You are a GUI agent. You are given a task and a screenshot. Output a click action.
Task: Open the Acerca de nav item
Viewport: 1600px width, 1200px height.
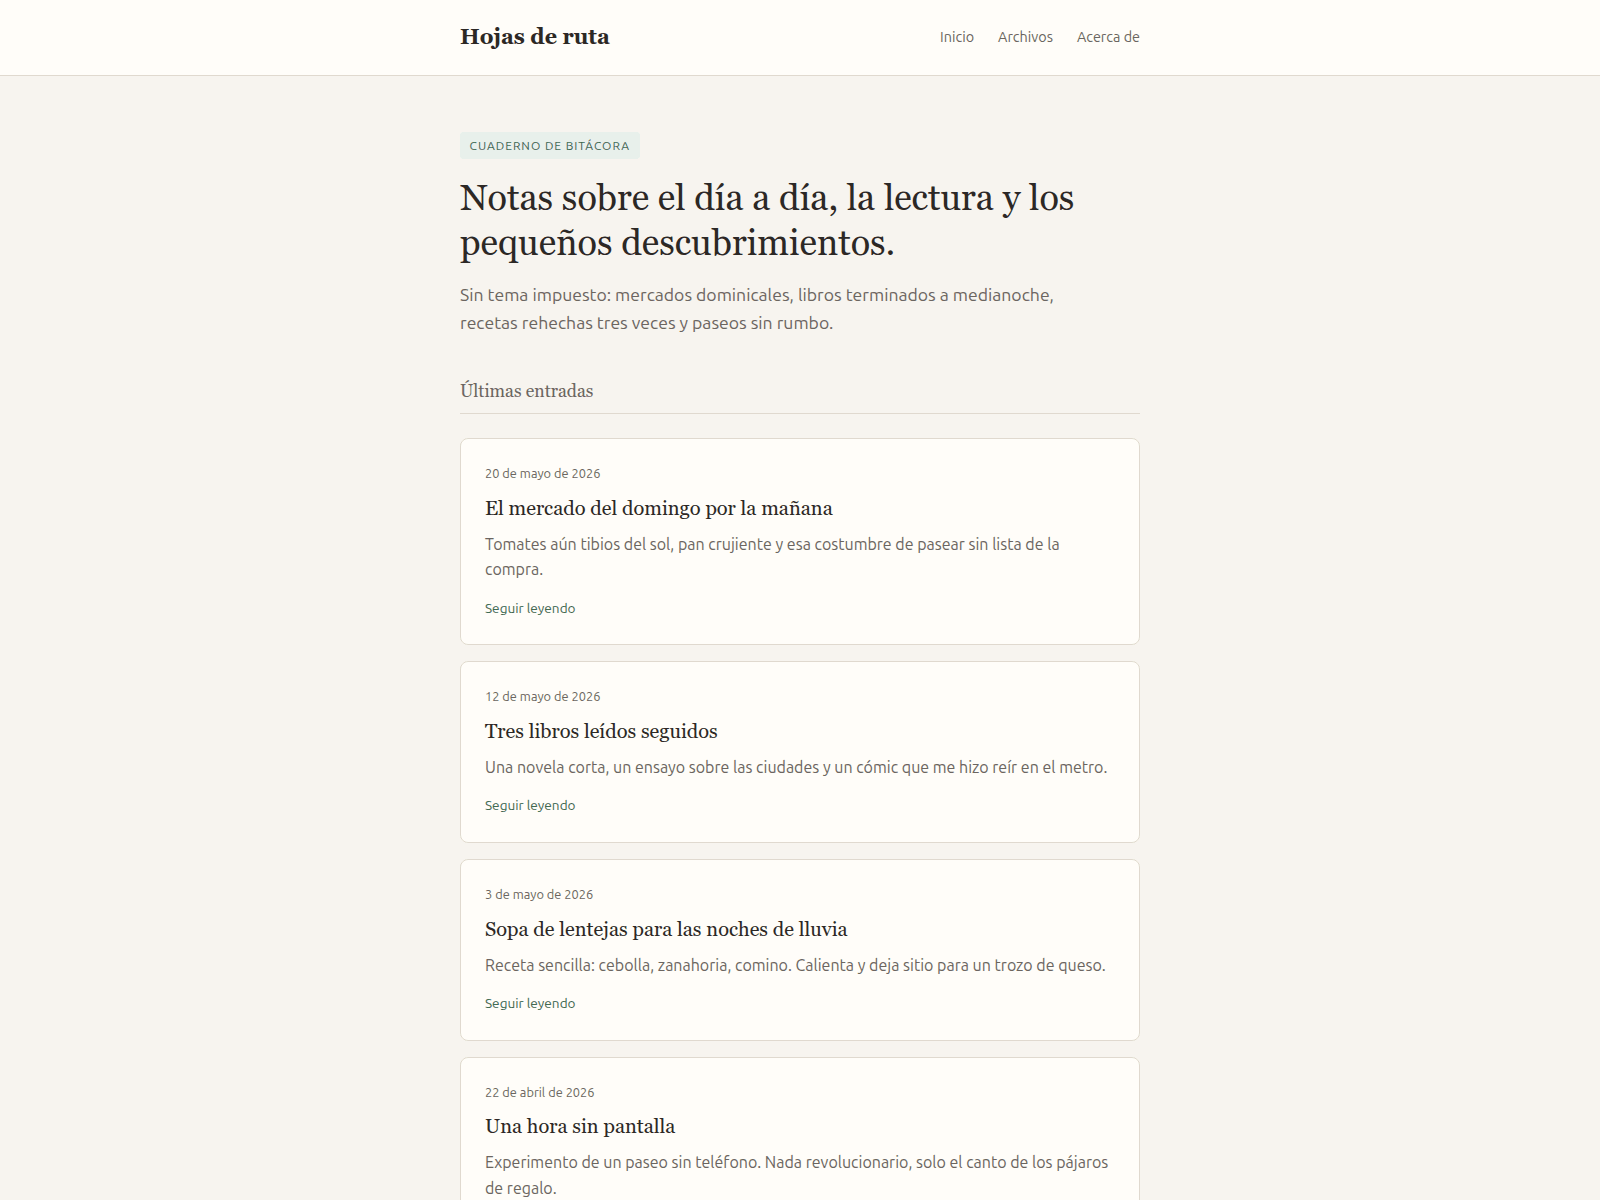(1108, 37)
